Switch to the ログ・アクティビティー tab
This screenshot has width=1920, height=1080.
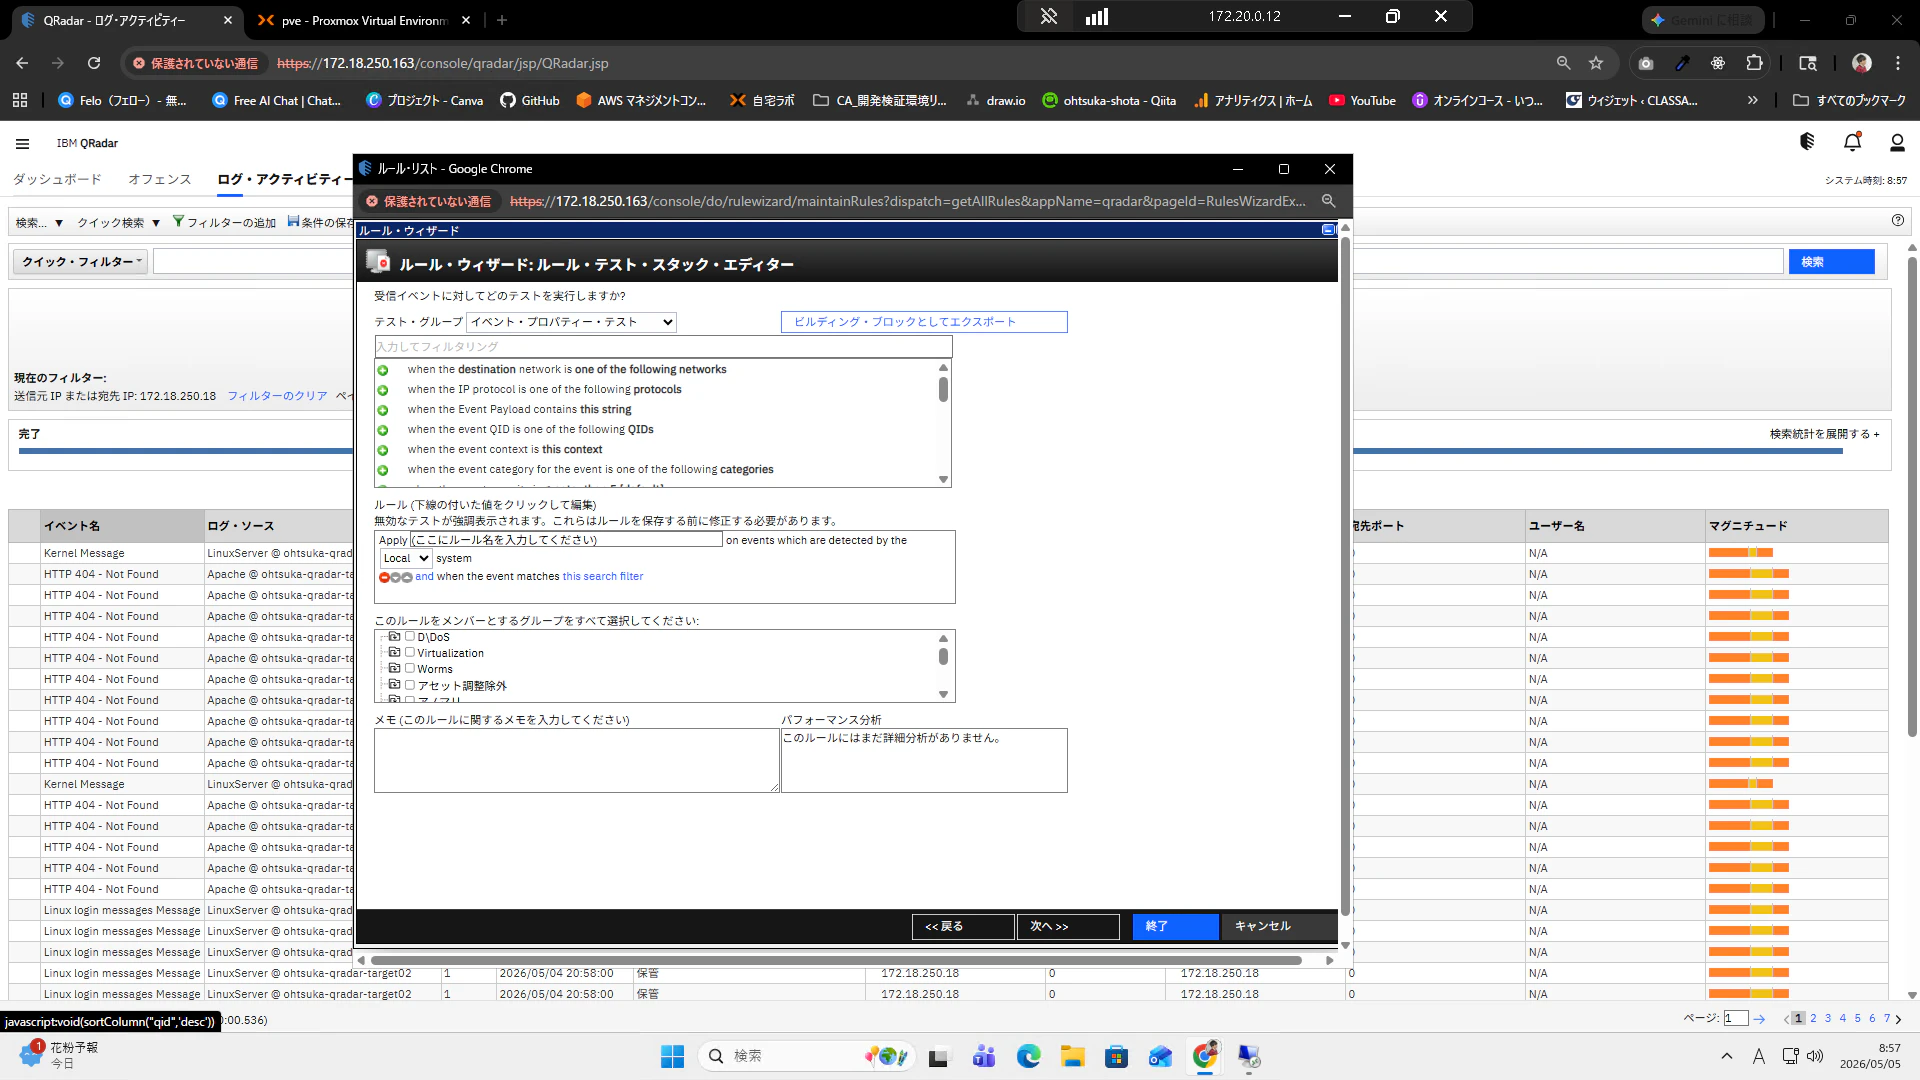click(284, 179)
